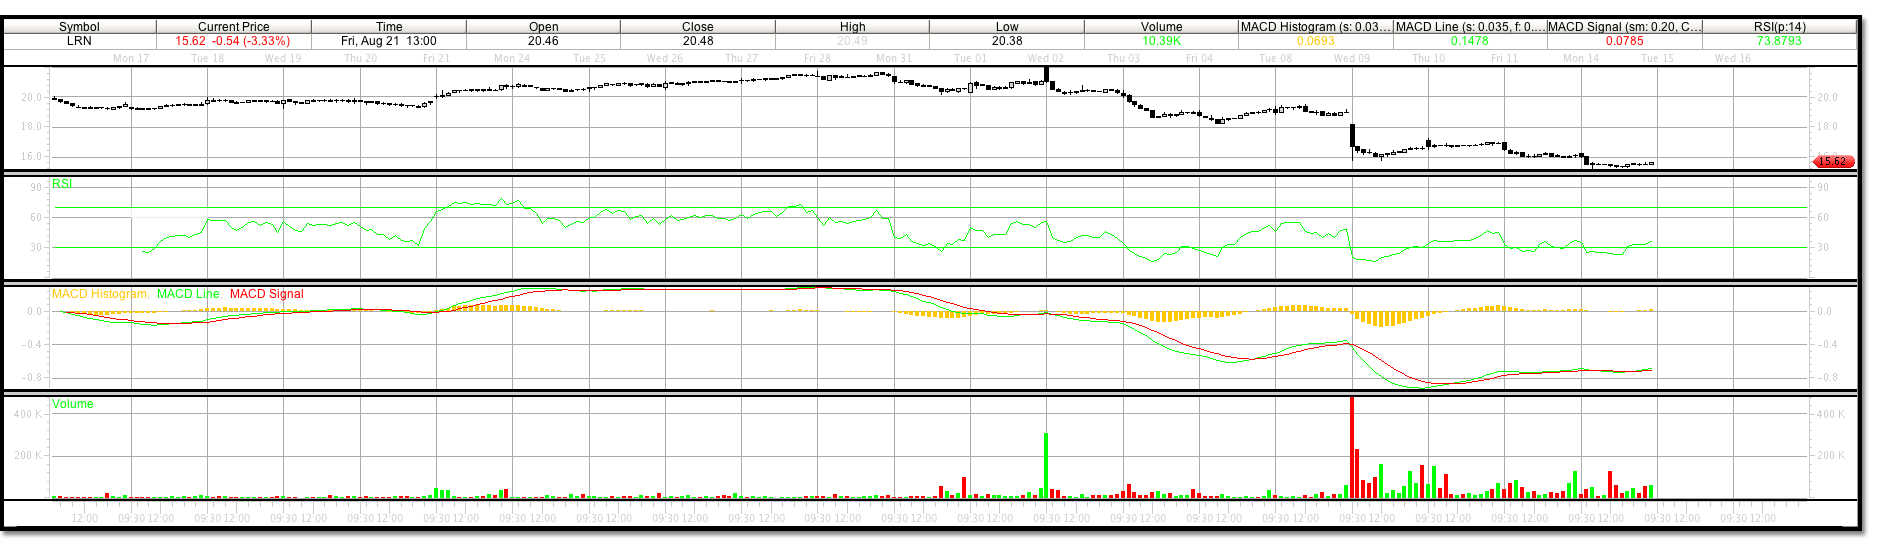The width and height of the screenshot is (1877, 546).
Task: Click the tall green volume spike bar
Action: [1046, 465]
